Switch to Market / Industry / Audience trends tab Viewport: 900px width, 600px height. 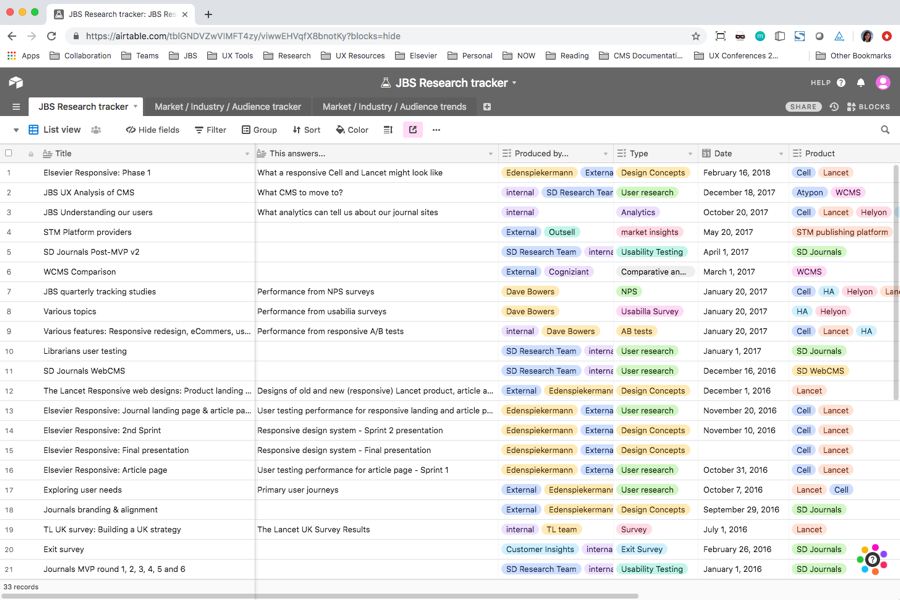pos(394,106)
